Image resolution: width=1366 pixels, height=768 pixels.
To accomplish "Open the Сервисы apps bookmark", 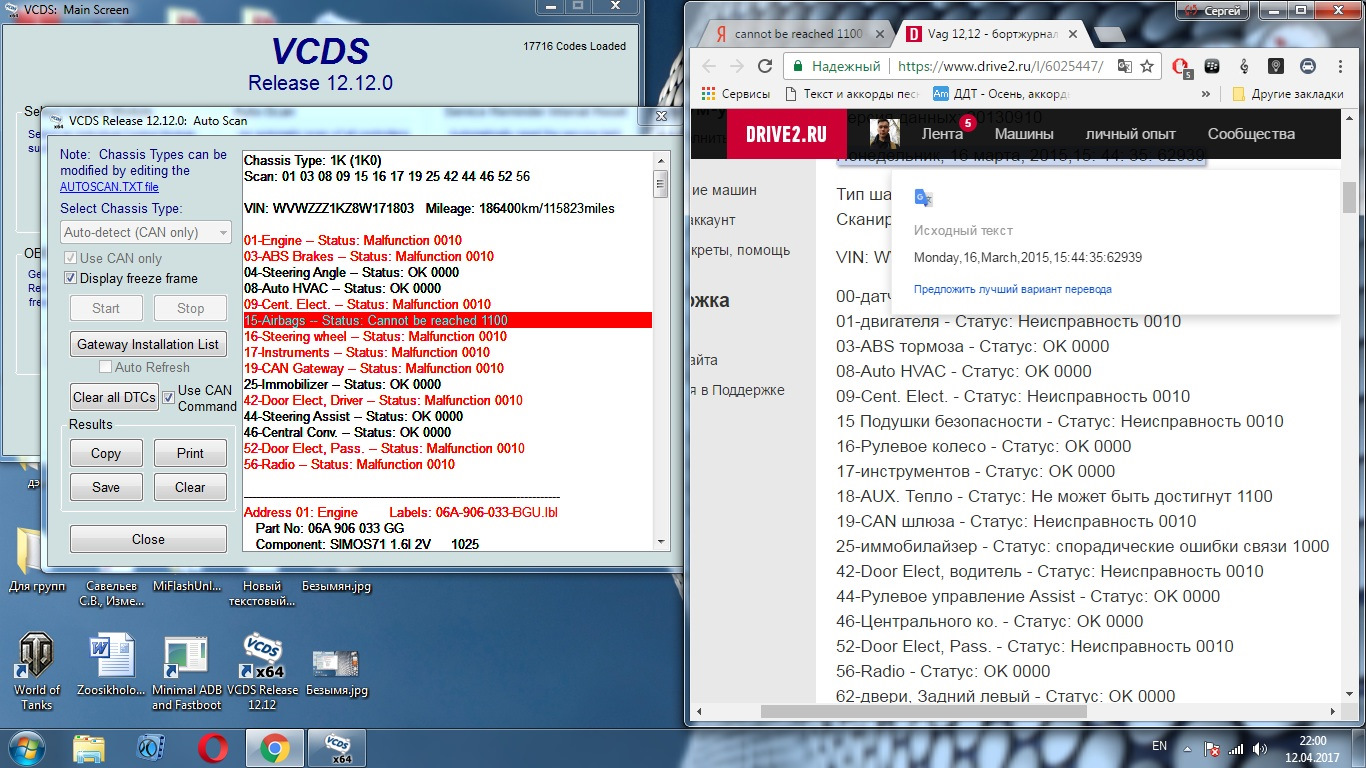I will 735,94.
